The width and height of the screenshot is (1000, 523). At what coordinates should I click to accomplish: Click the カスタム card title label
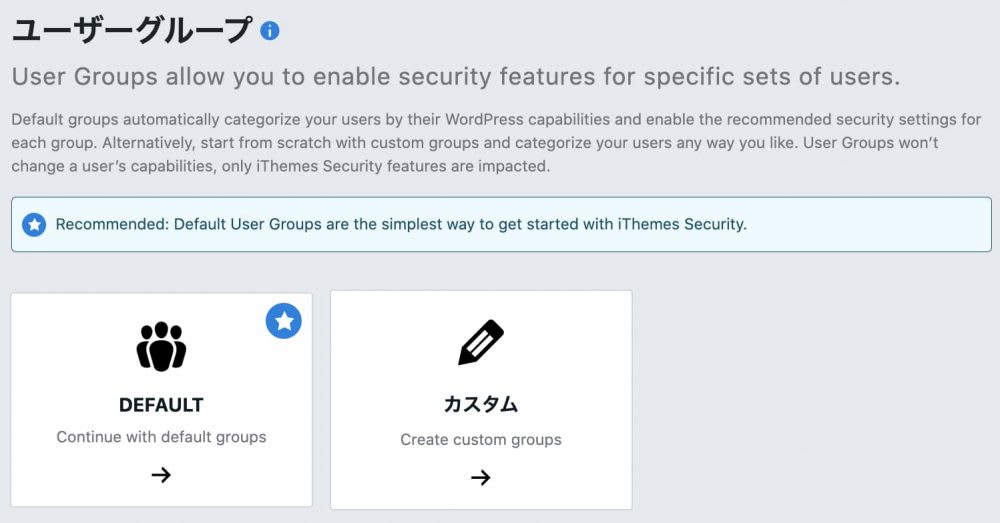[481, 404]
